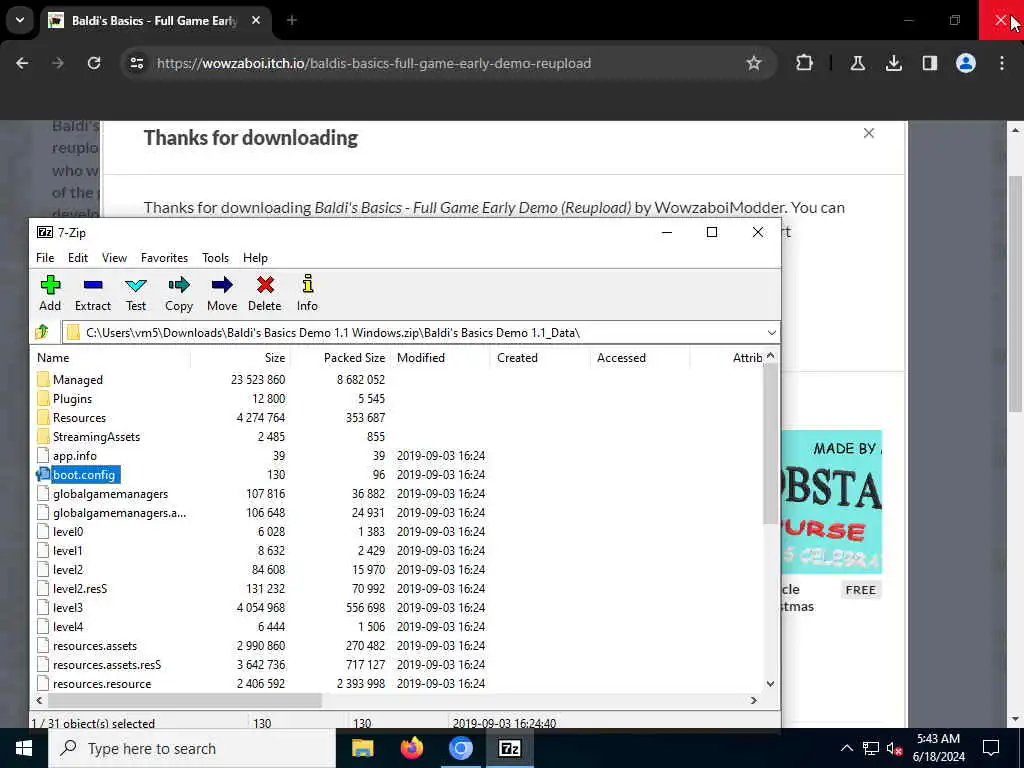
Task: Sort by the Name column header
Action: tap(111, 358)
